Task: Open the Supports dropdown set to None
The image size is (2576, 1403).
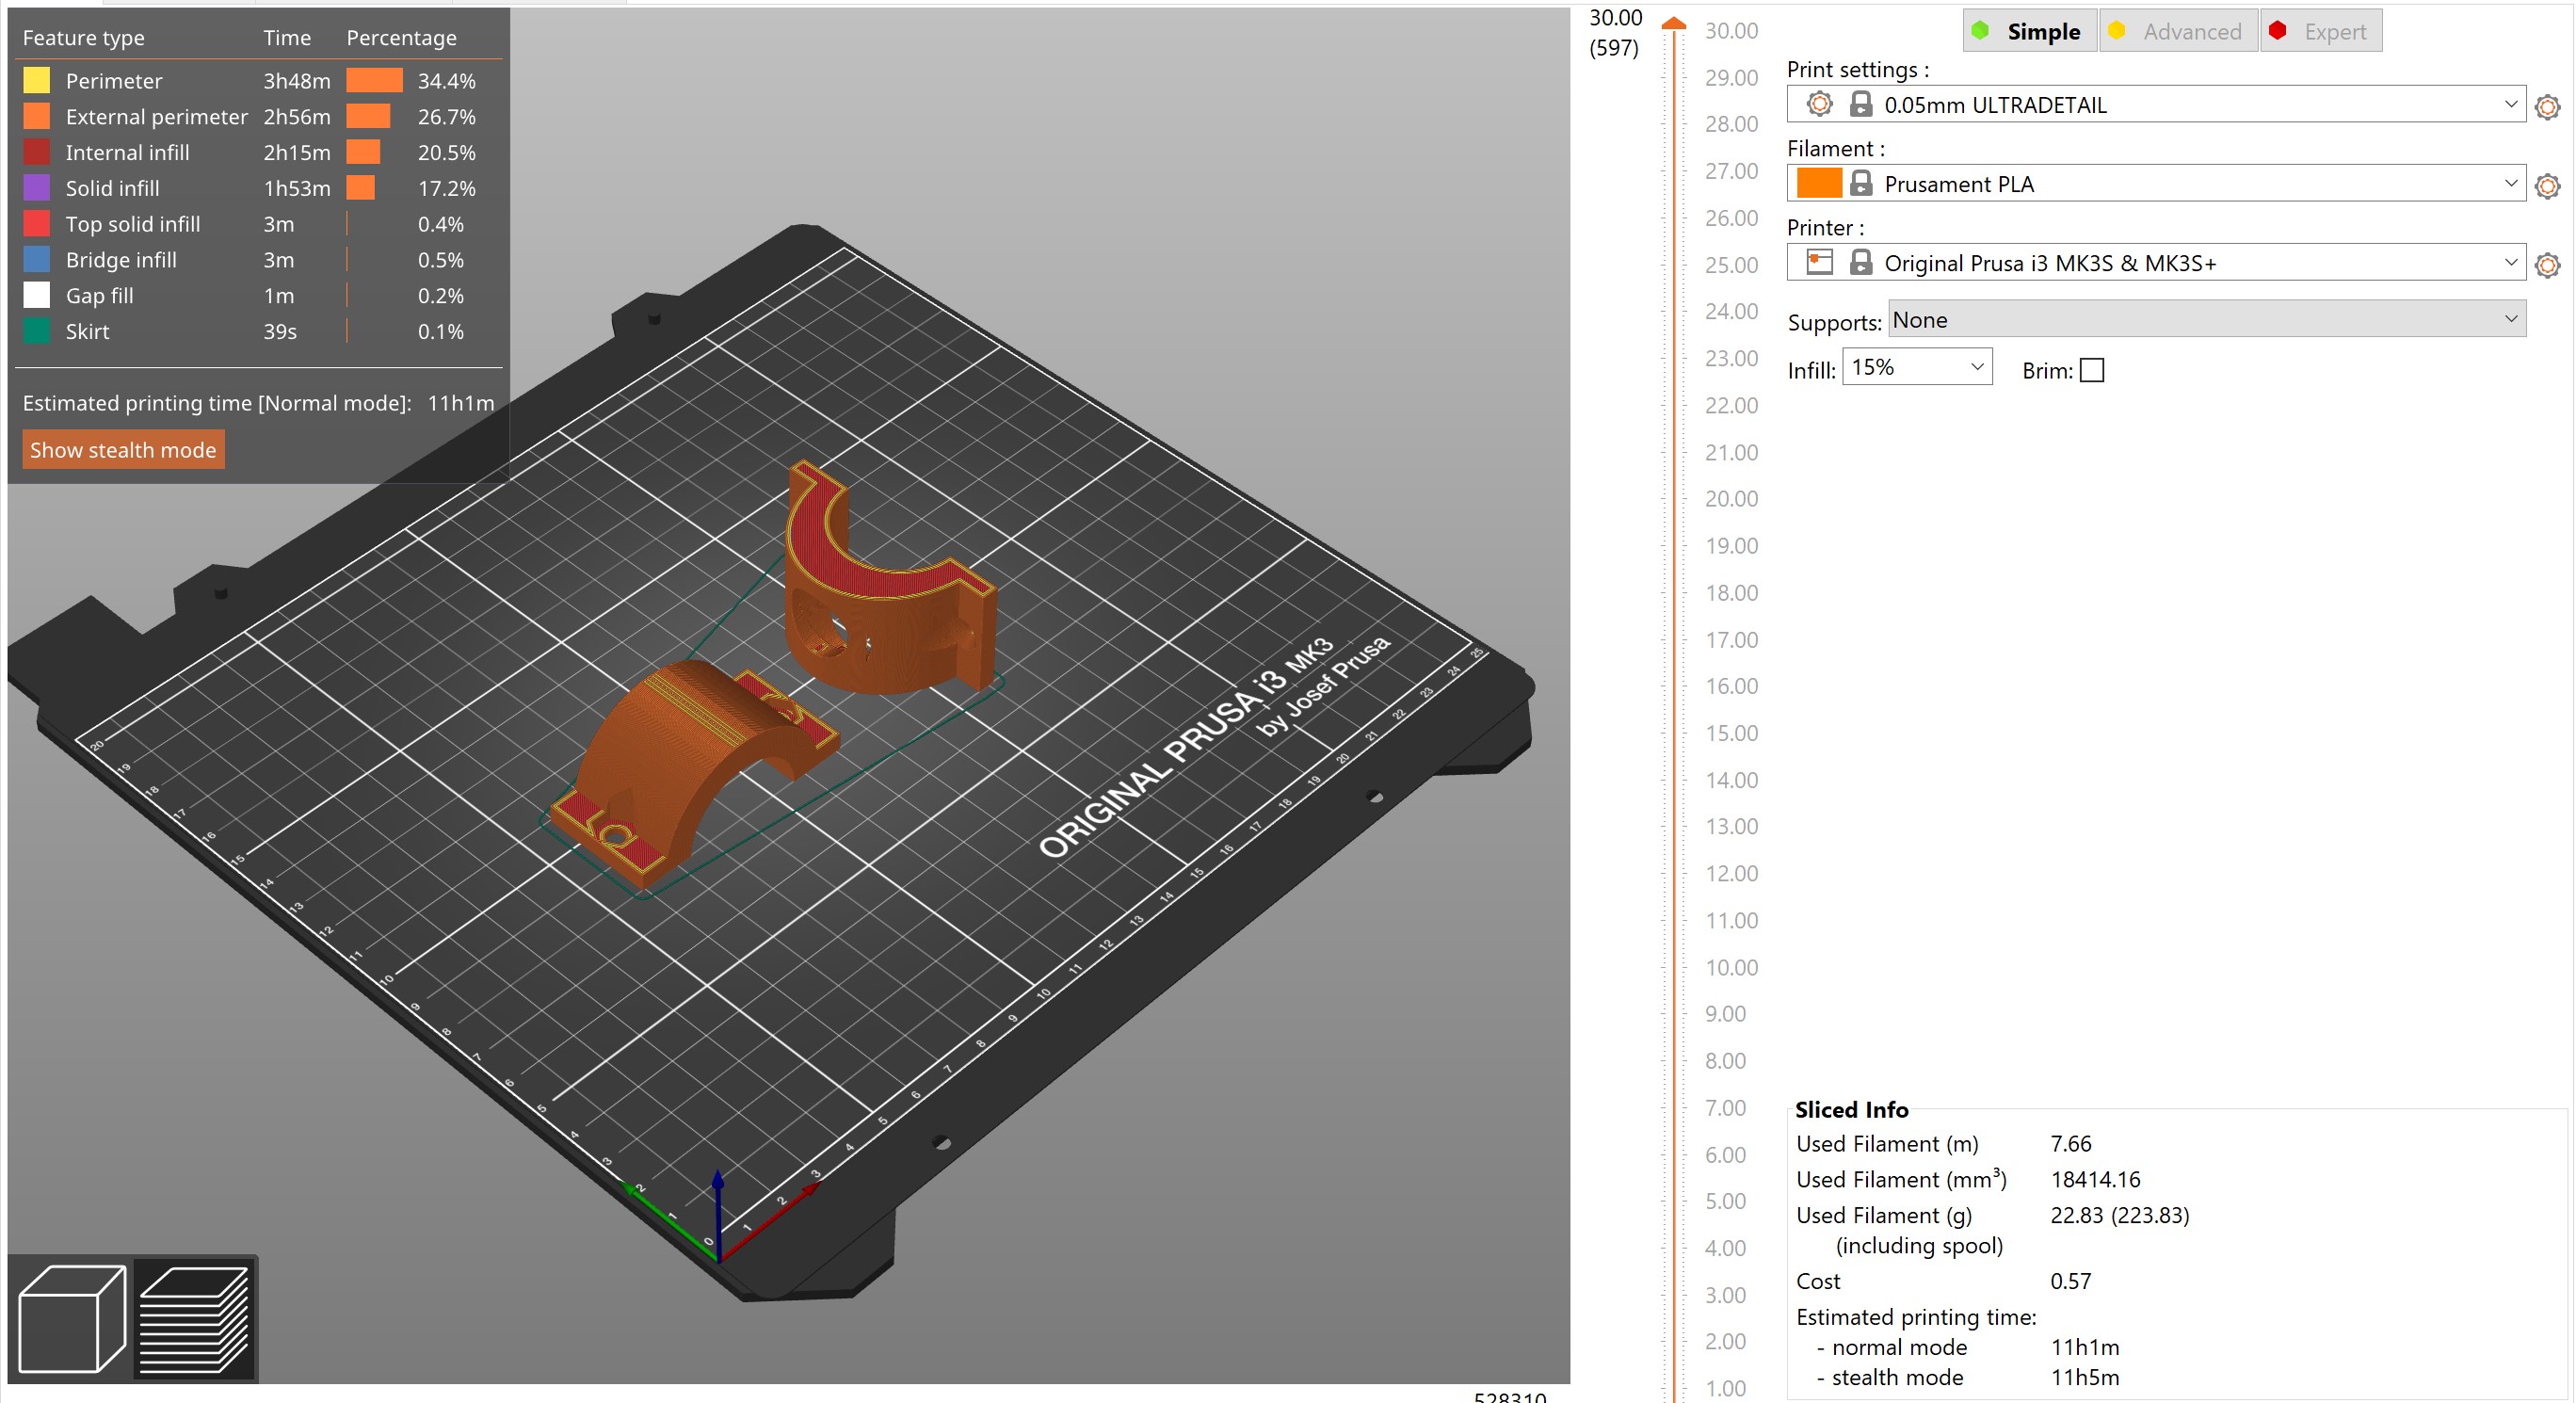Action: [2207, 319]
